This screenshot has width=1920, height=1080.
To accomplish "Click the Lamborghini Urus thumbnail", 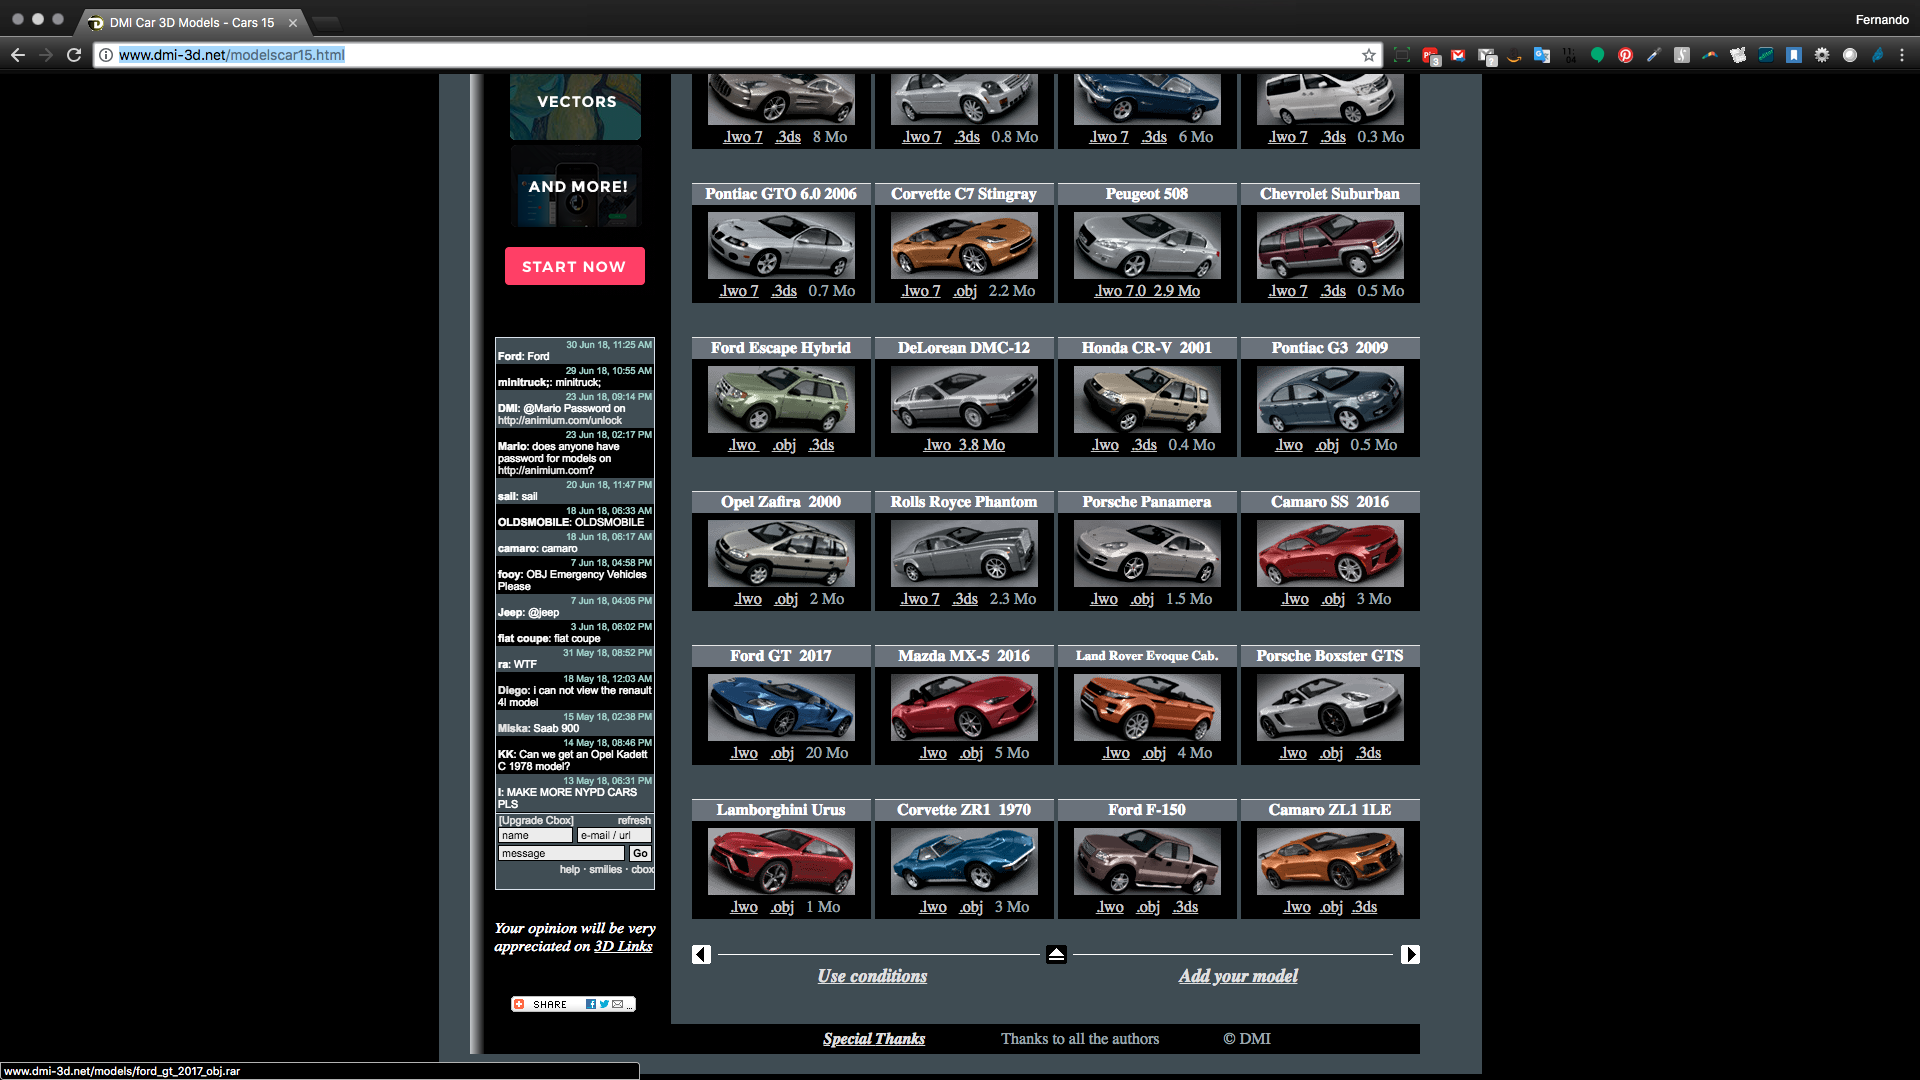I will 781,861.
